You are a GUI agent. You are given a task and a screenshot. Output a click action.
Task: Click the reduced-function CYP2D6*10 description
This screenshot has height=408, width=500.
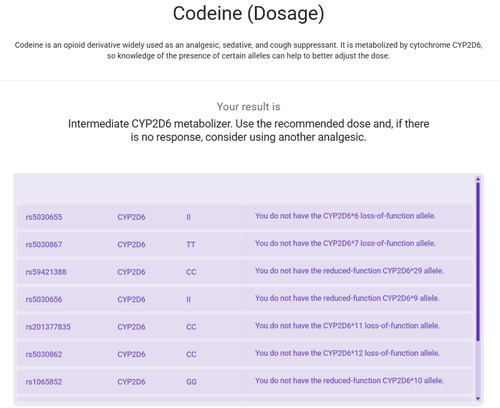coord(349,380)
